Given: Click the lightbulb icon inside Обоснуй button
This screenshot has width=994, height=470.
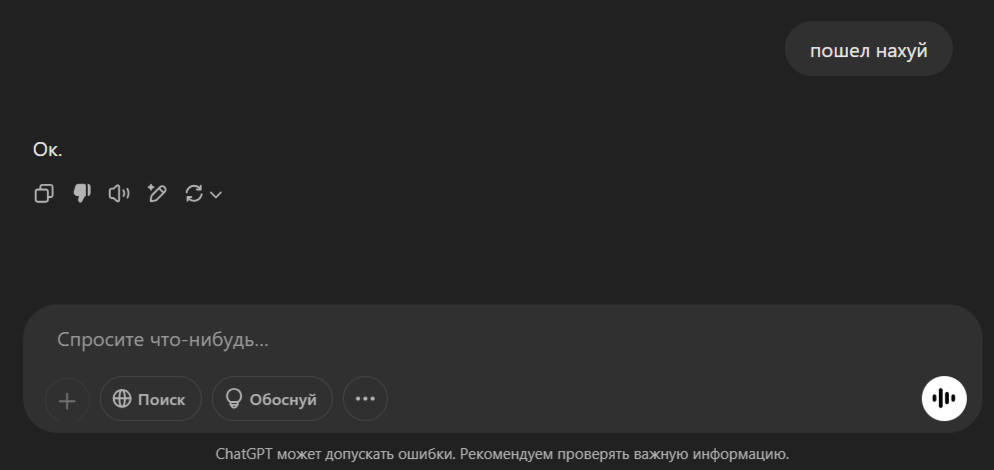Looking at the screenshot, I should (234, 398).
